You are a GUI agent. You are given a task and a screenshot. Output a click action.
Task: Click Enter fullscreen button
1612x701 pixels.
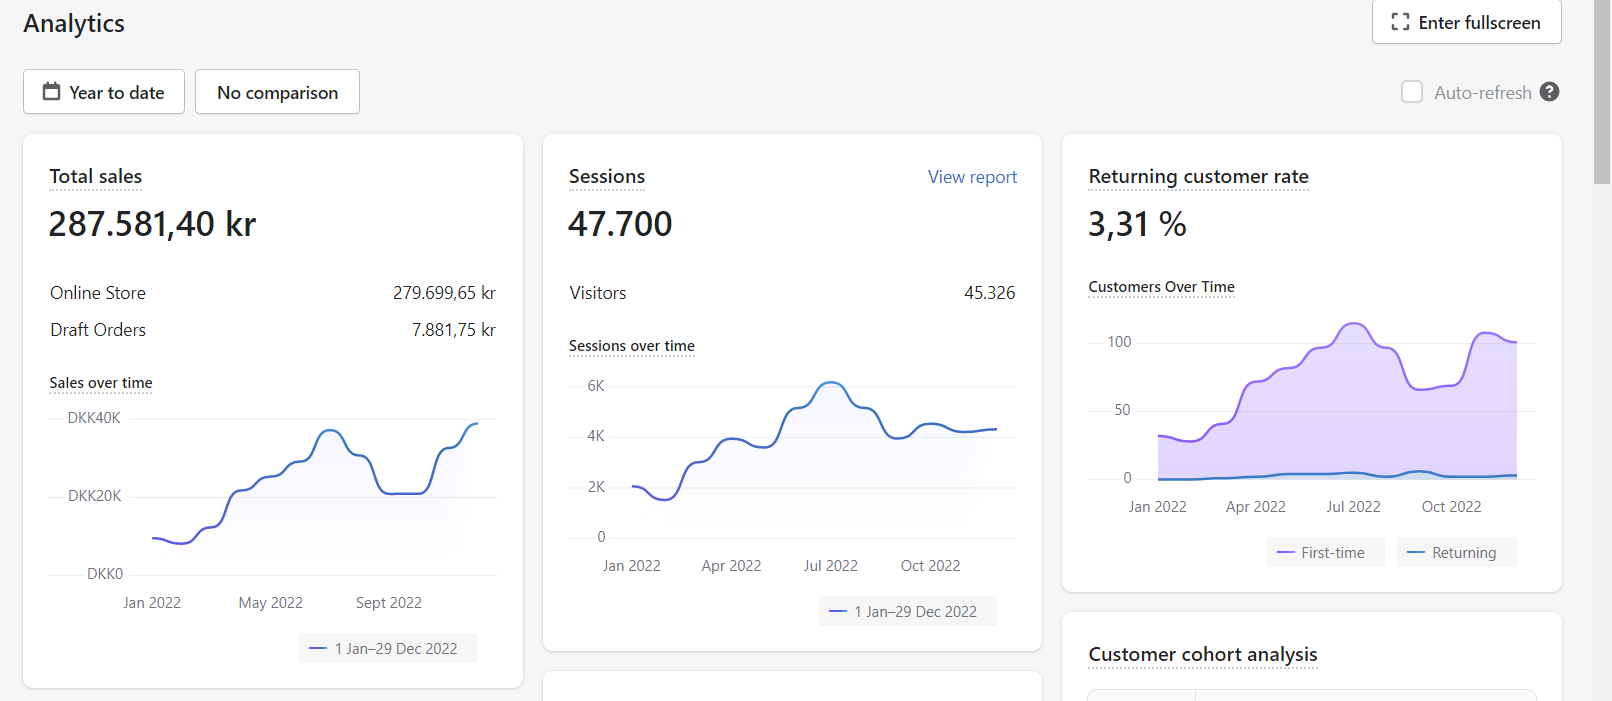[x=1466, y=22]
